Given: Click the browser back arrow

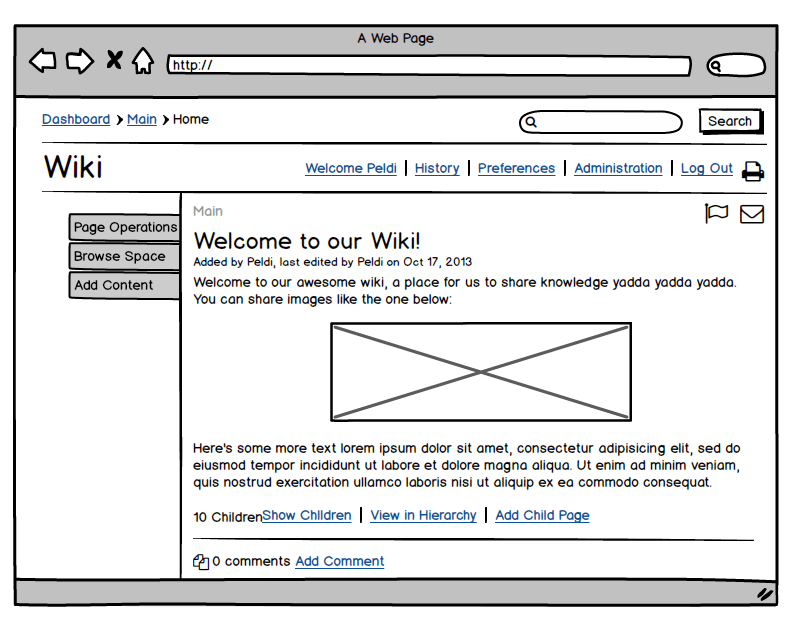Looking at the screenshot, I should (43, 61).
